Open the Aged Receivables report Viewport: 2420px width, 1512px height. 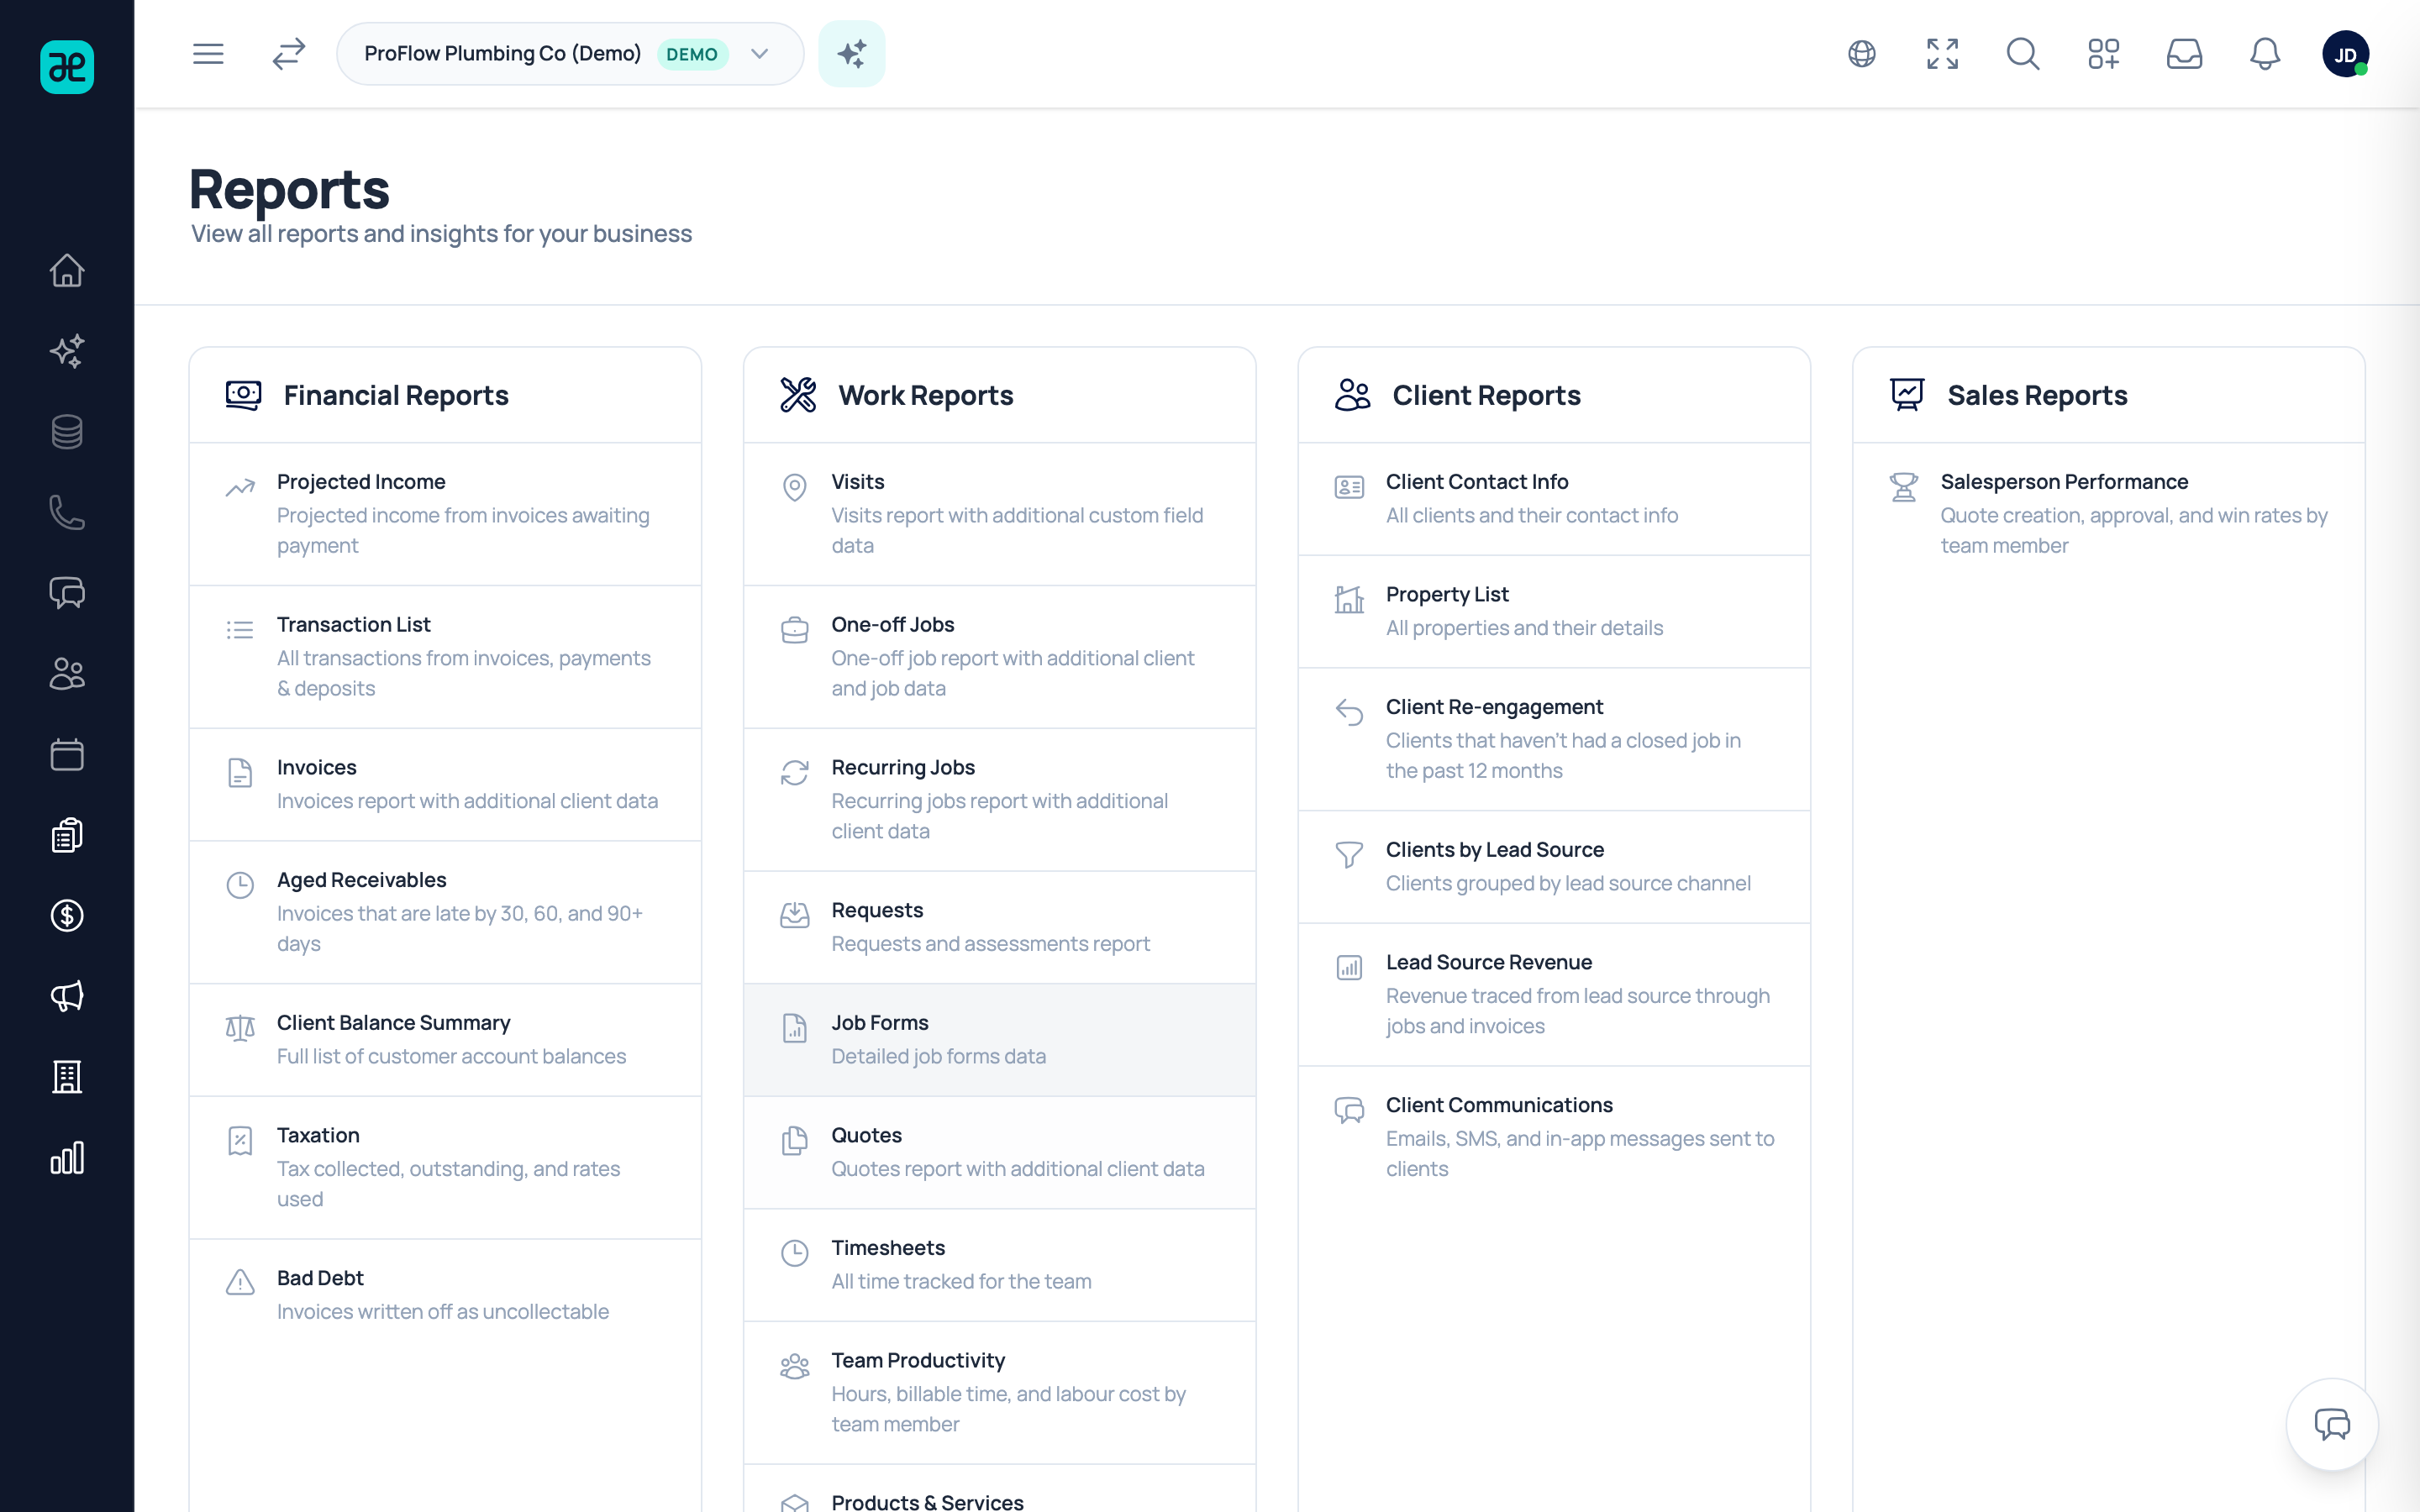tap(445, 912)
